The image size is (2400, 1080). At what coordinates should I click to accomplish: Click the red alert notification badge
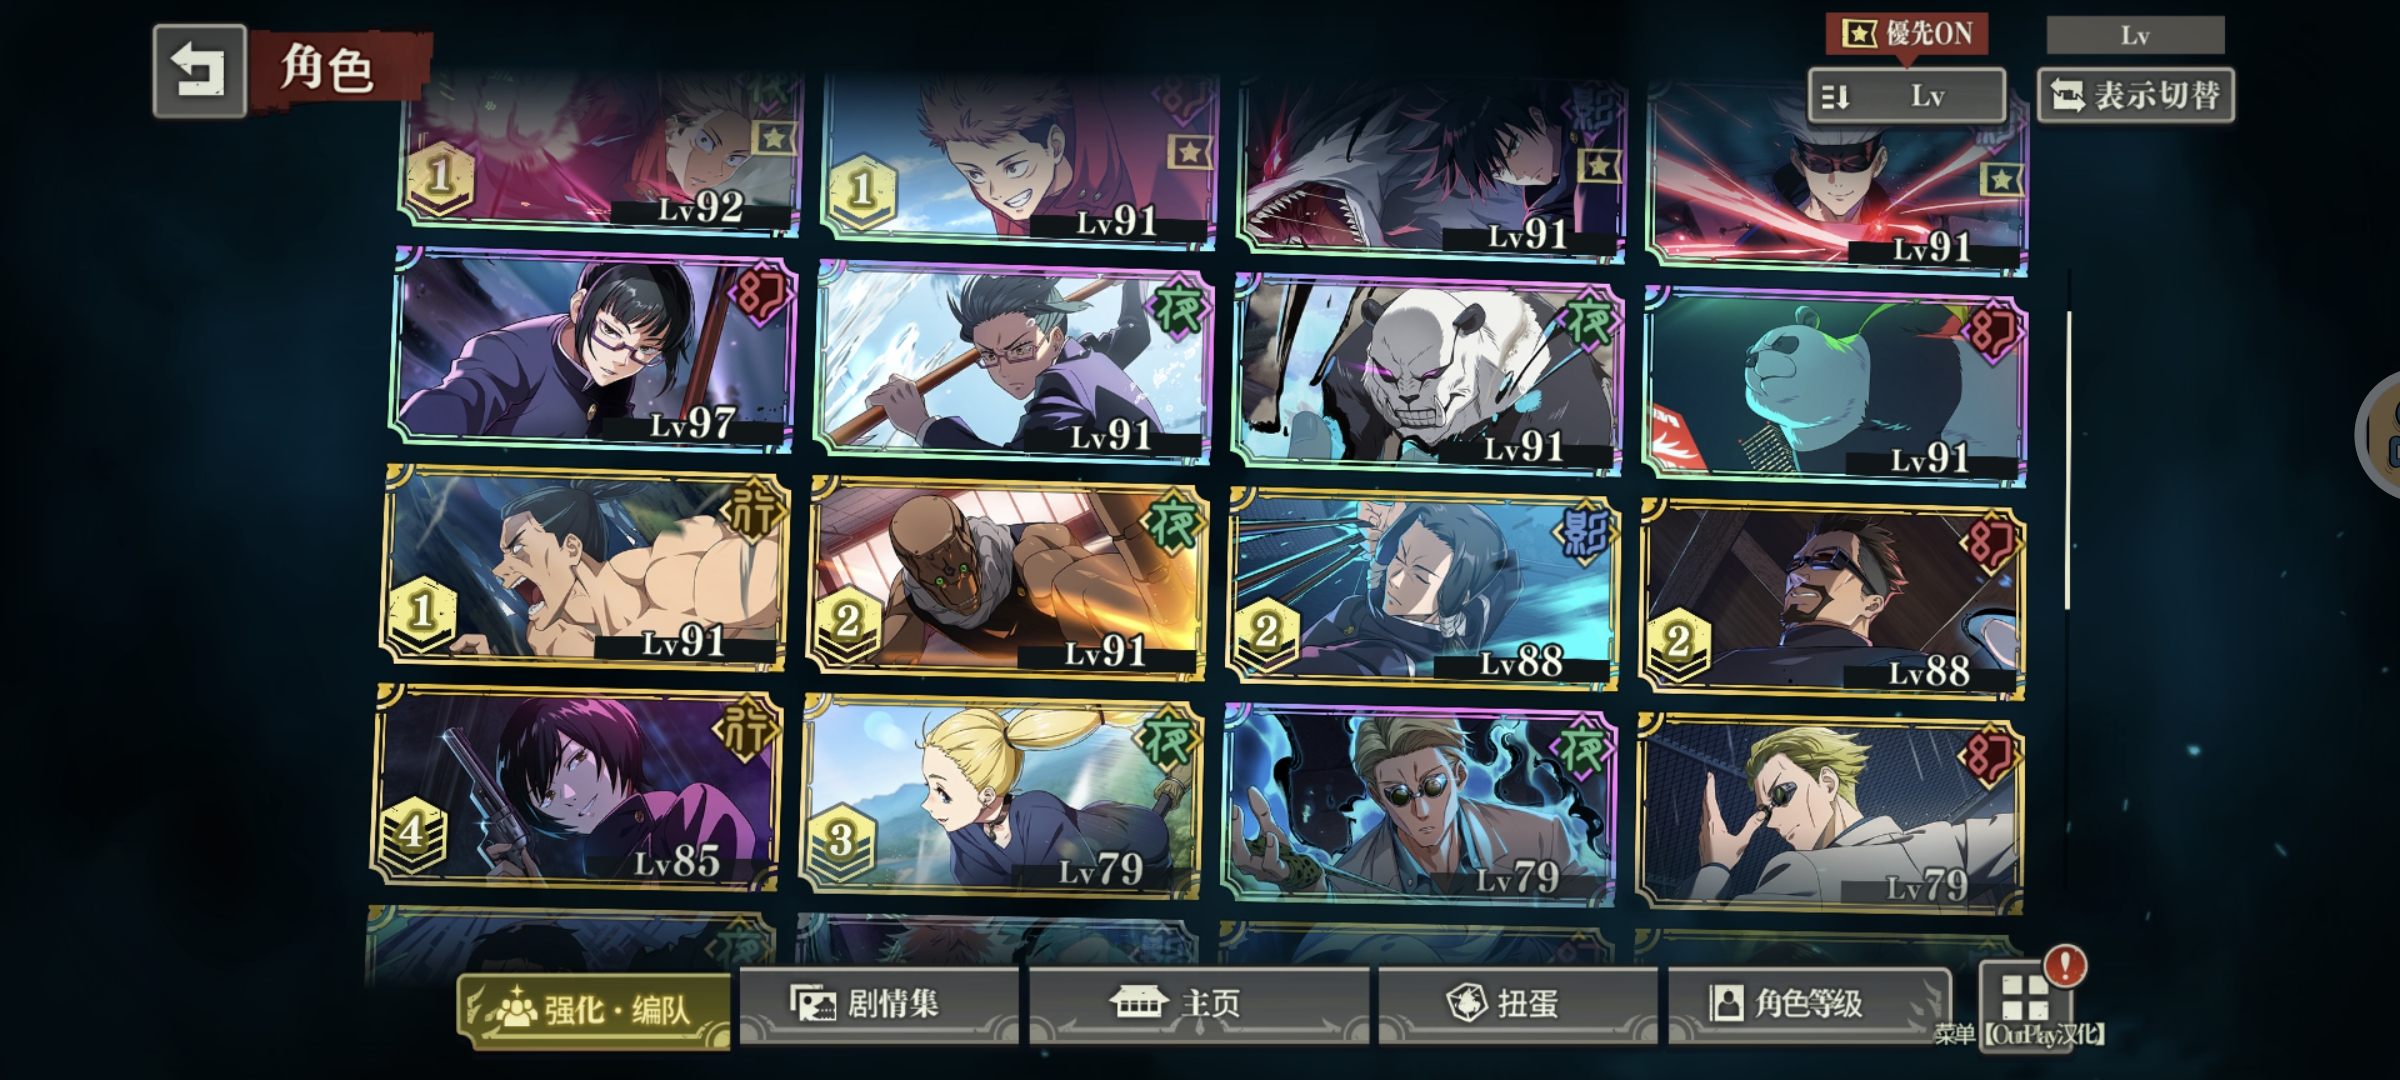pos(2065,966)
